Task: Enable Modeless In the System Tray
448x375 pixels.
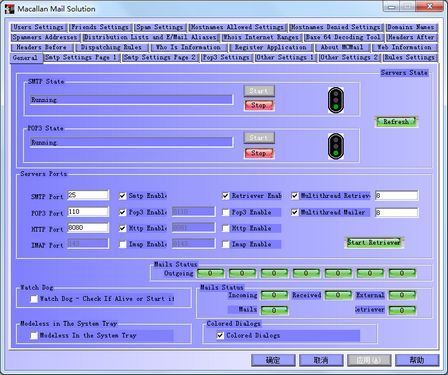Action: tap(34, 336)
